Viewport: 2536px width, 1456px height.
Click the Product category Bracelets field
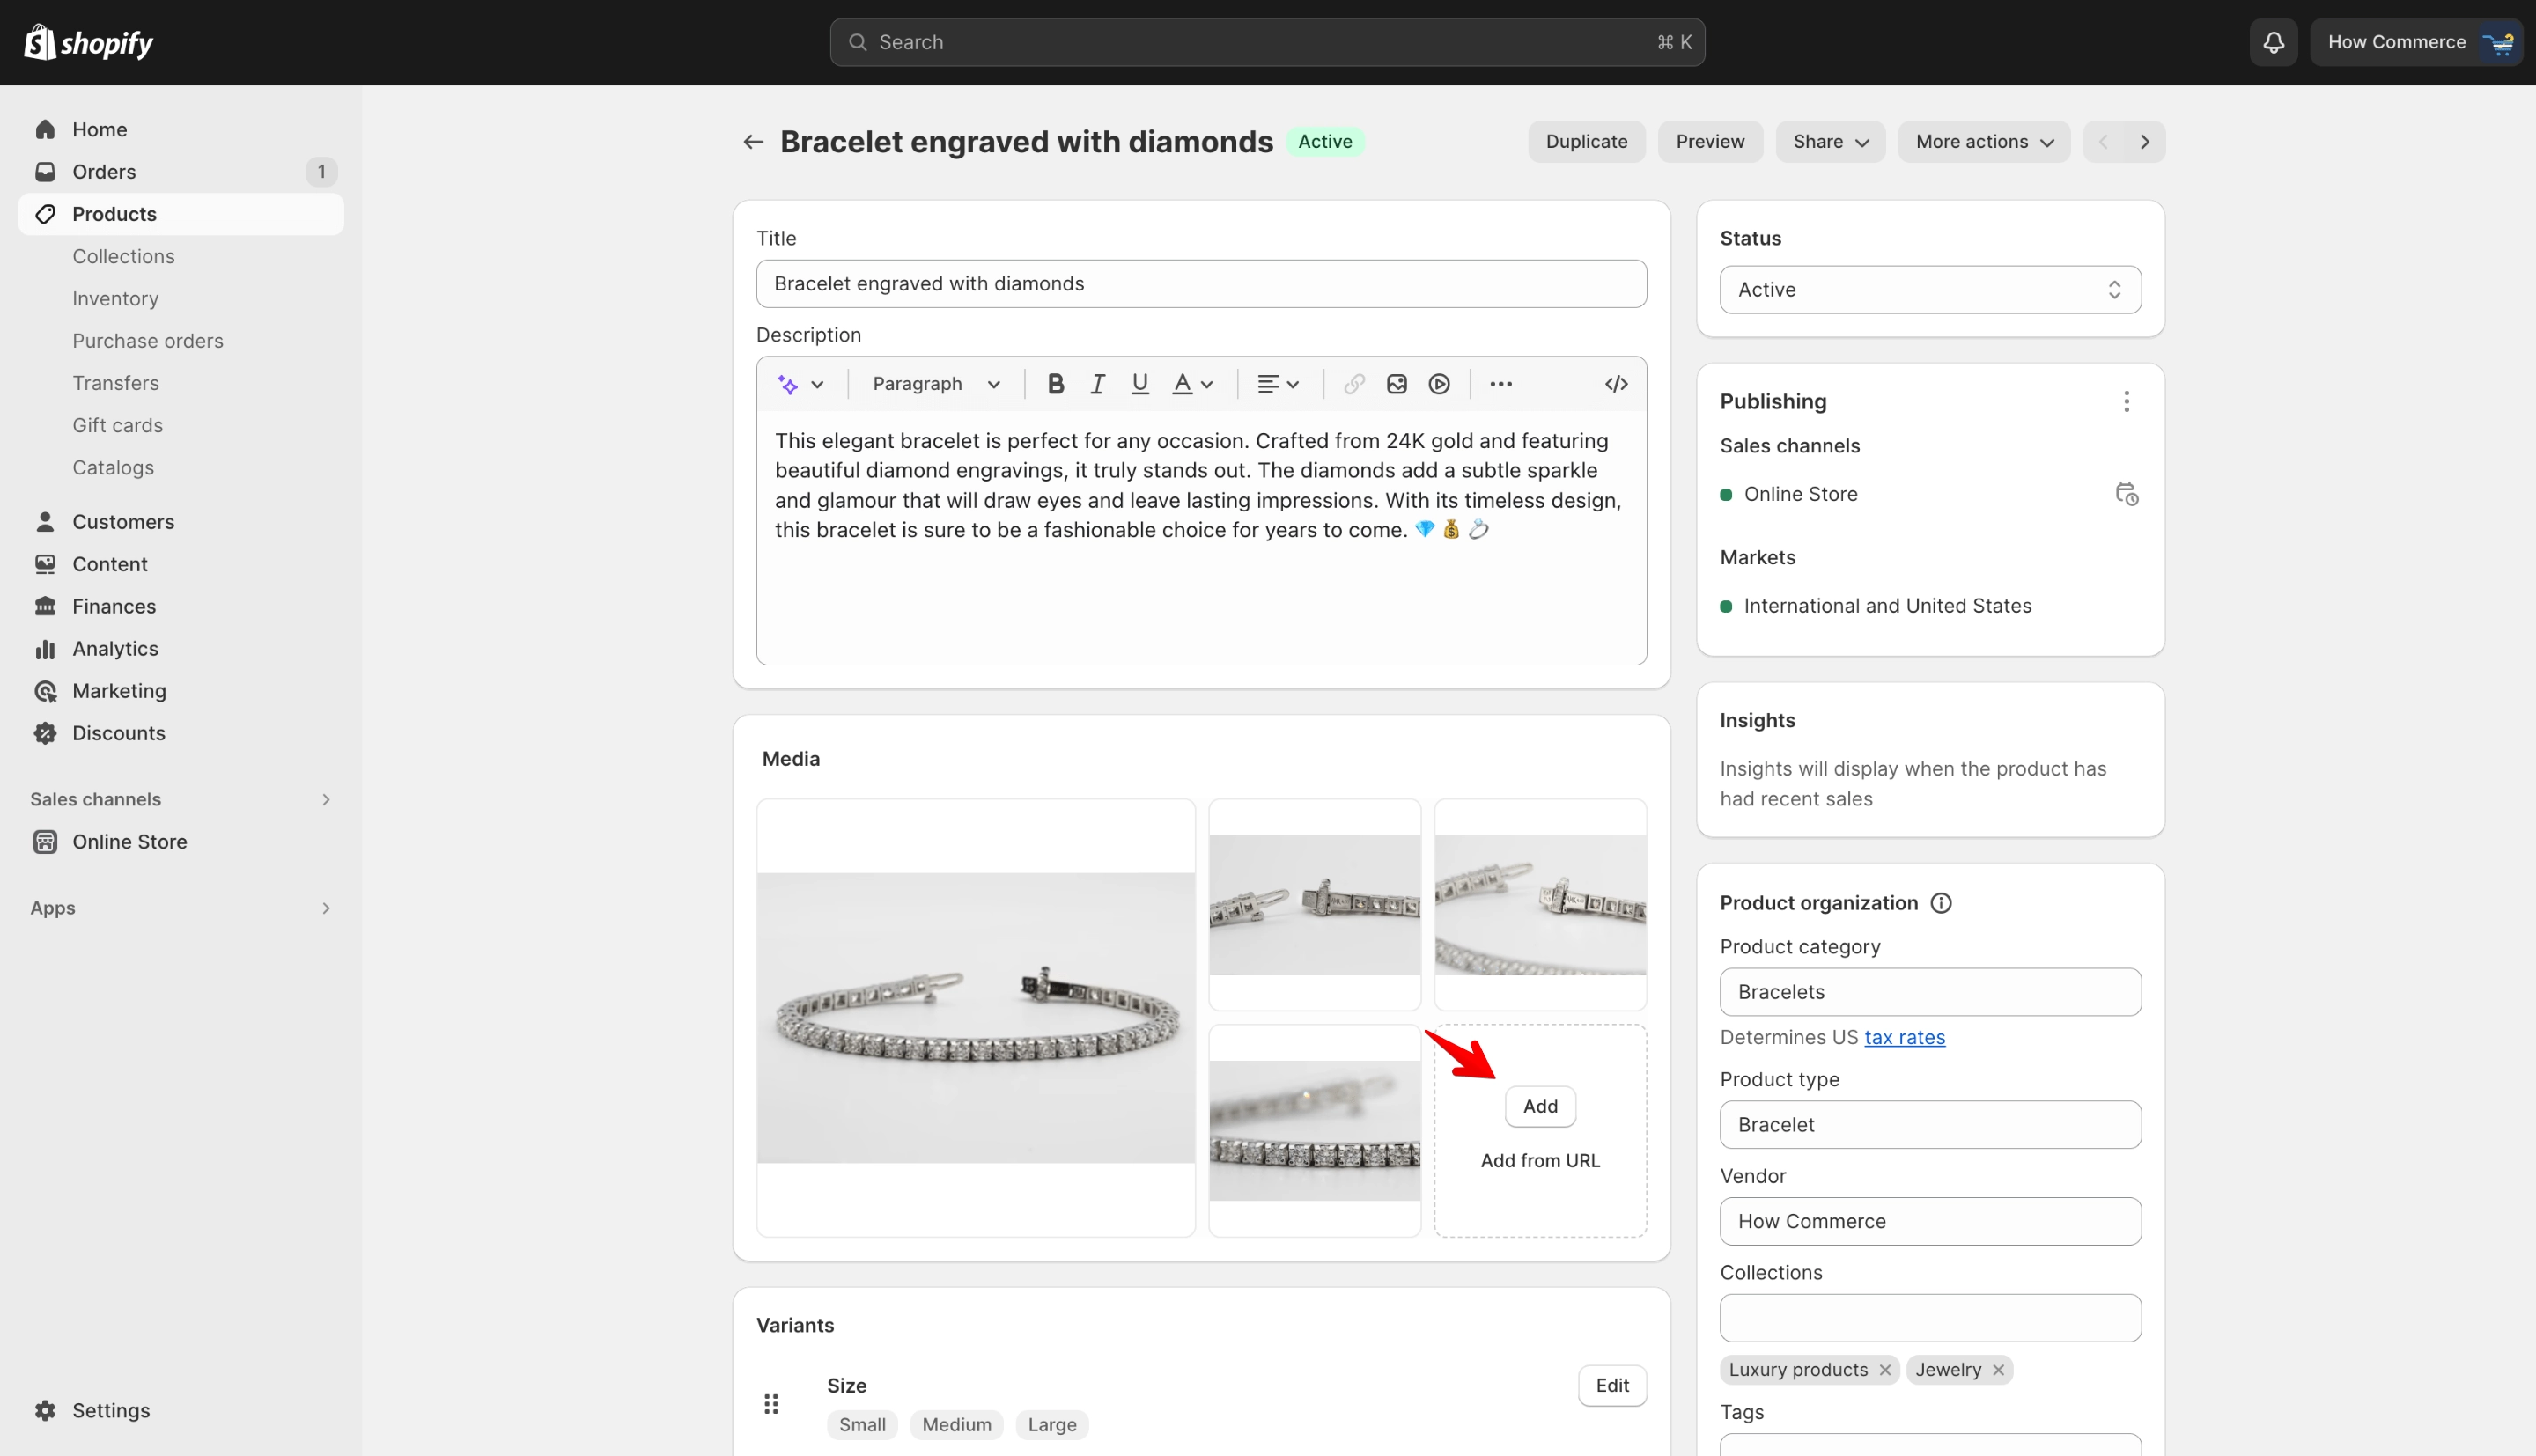click(x=1930, y=992)
